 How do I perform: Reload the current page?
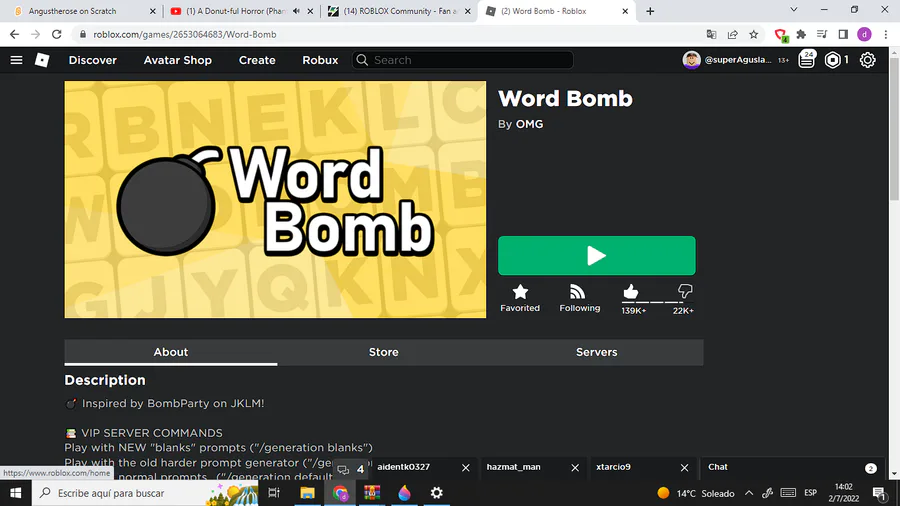tap(56, 34)
